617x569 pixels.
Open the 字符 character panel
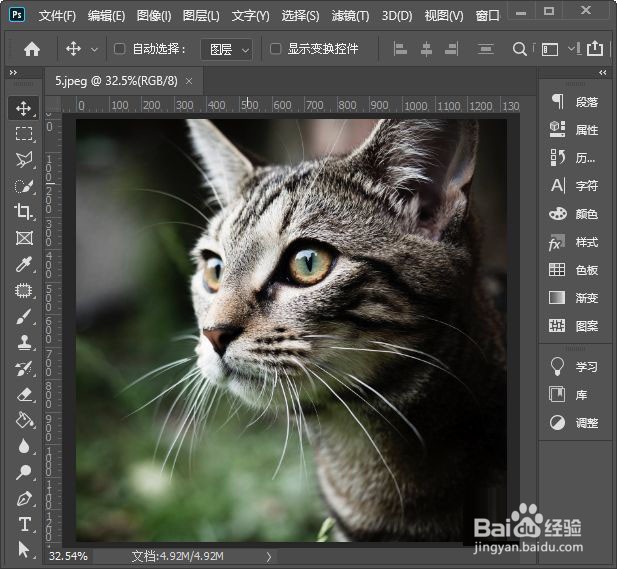tap(574, 185)
